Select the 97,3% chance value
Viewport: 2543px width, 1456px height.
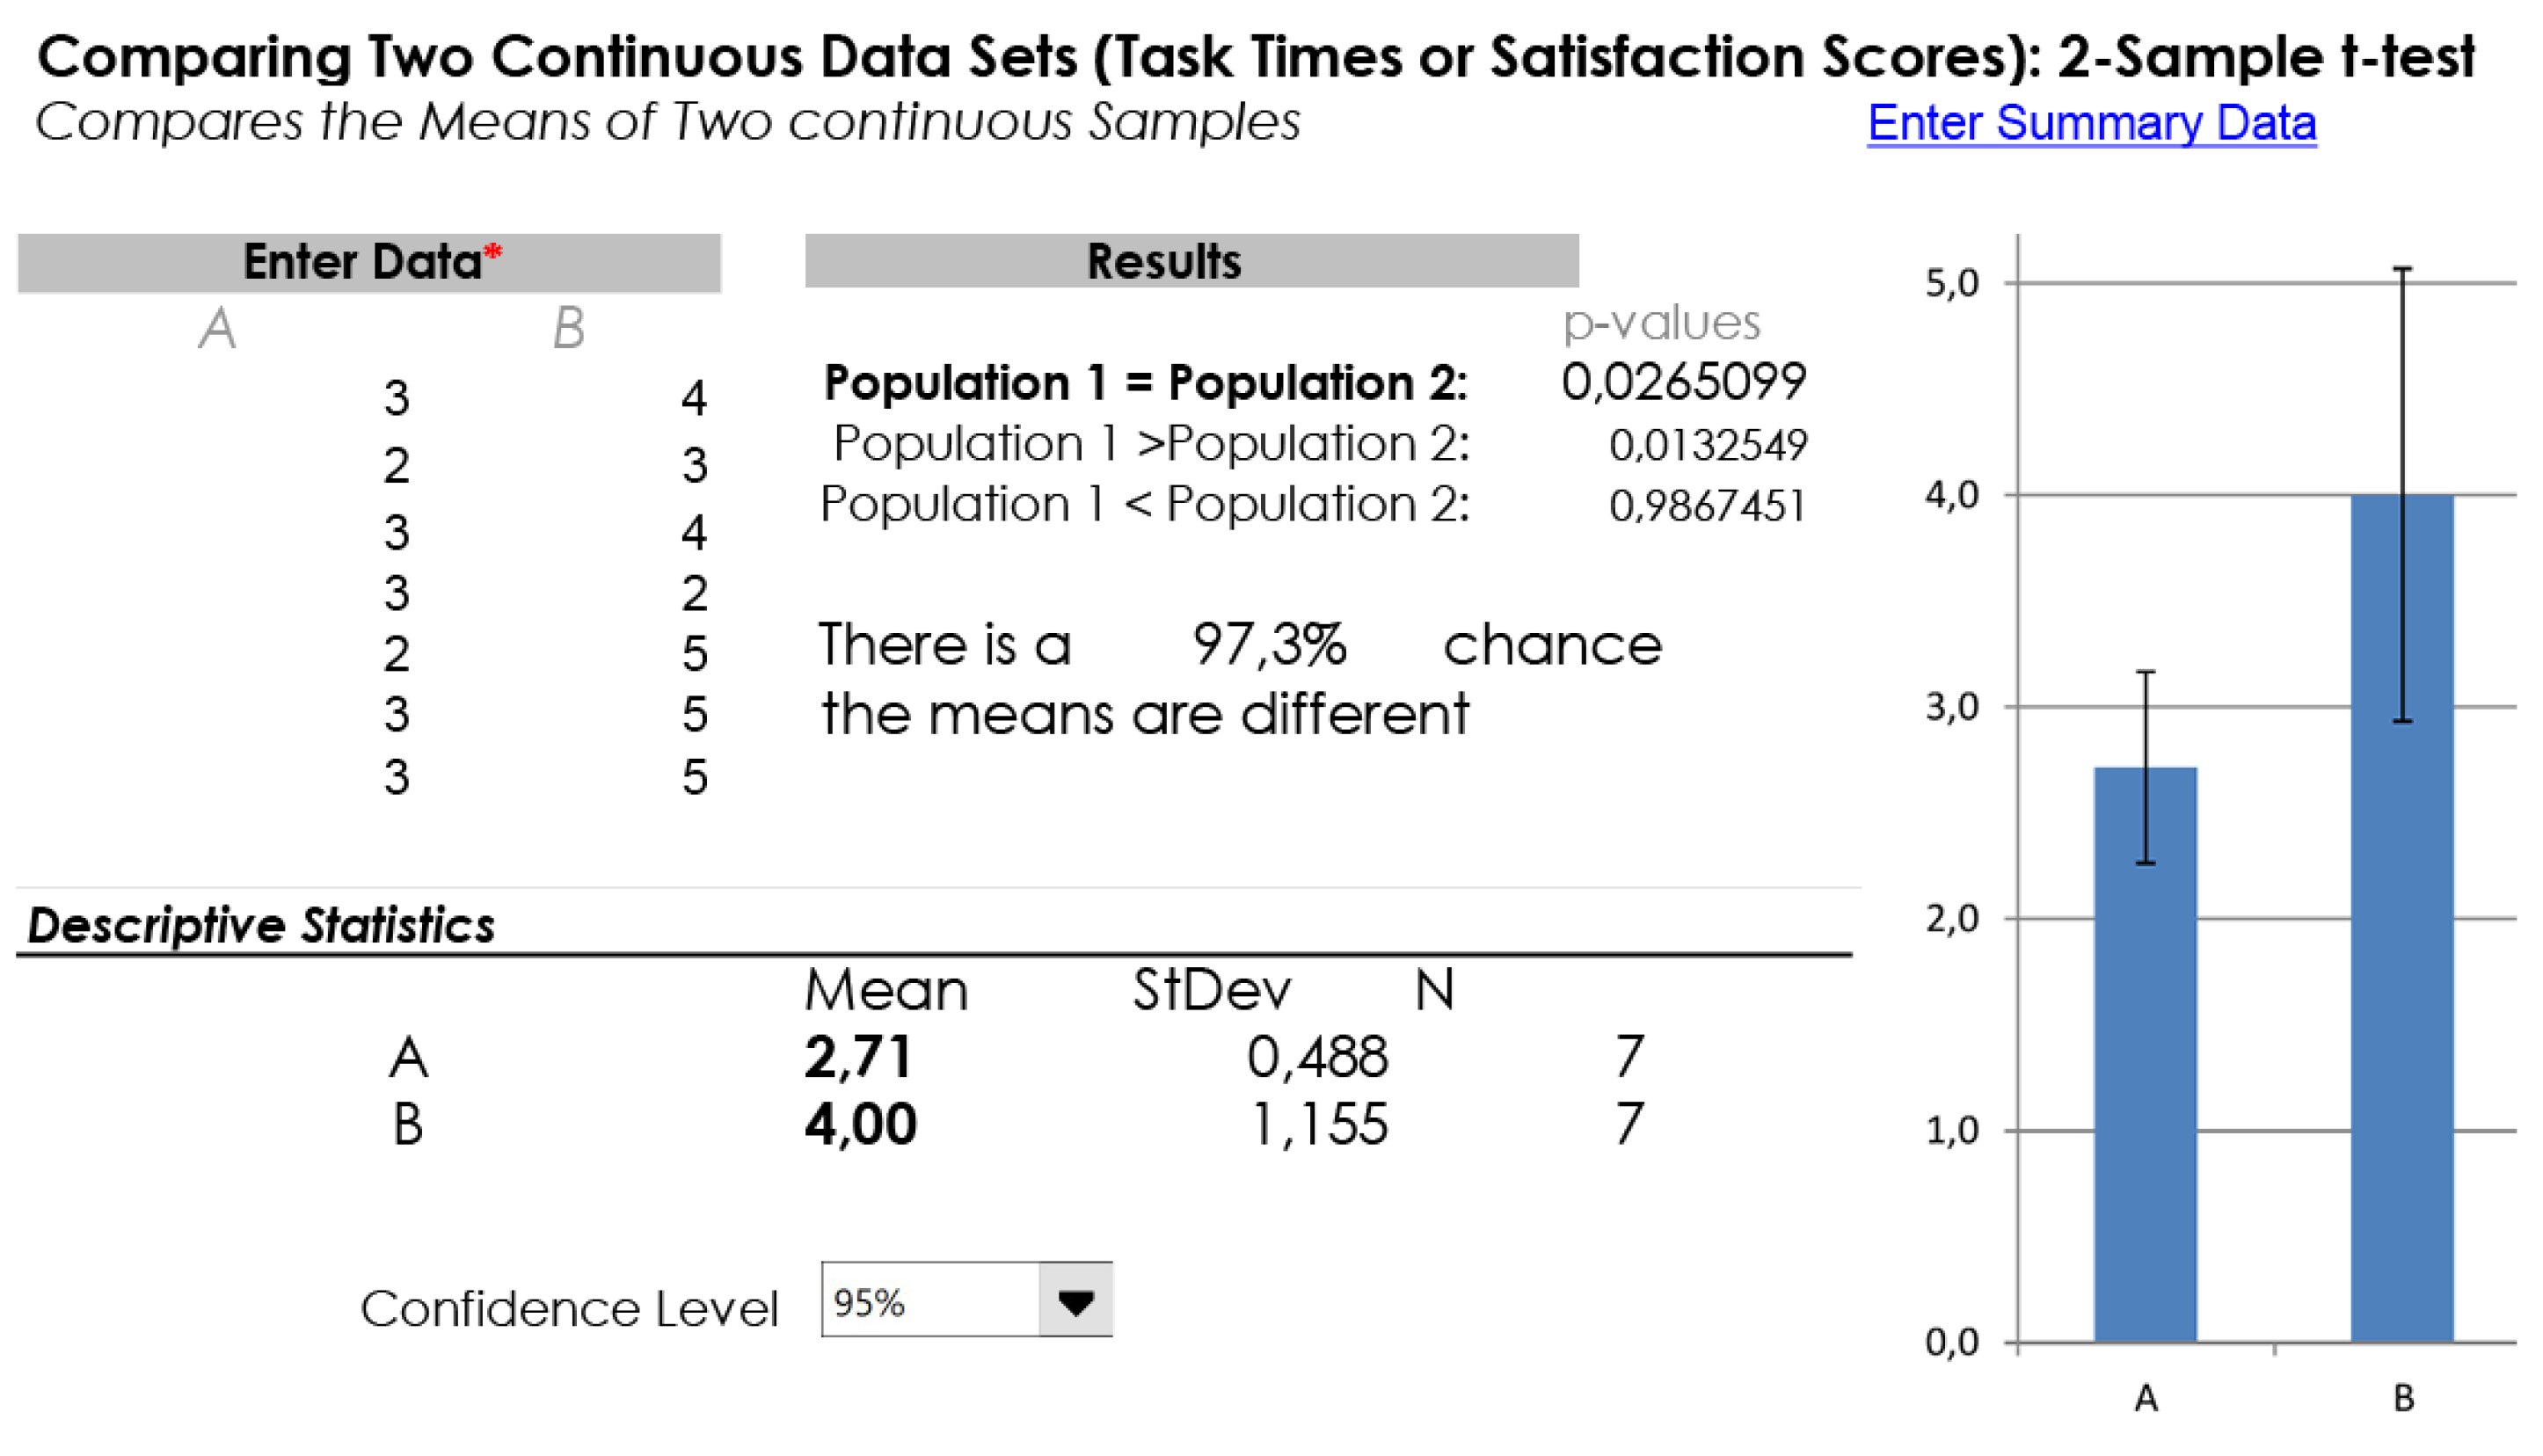(x=1269, y=644)
